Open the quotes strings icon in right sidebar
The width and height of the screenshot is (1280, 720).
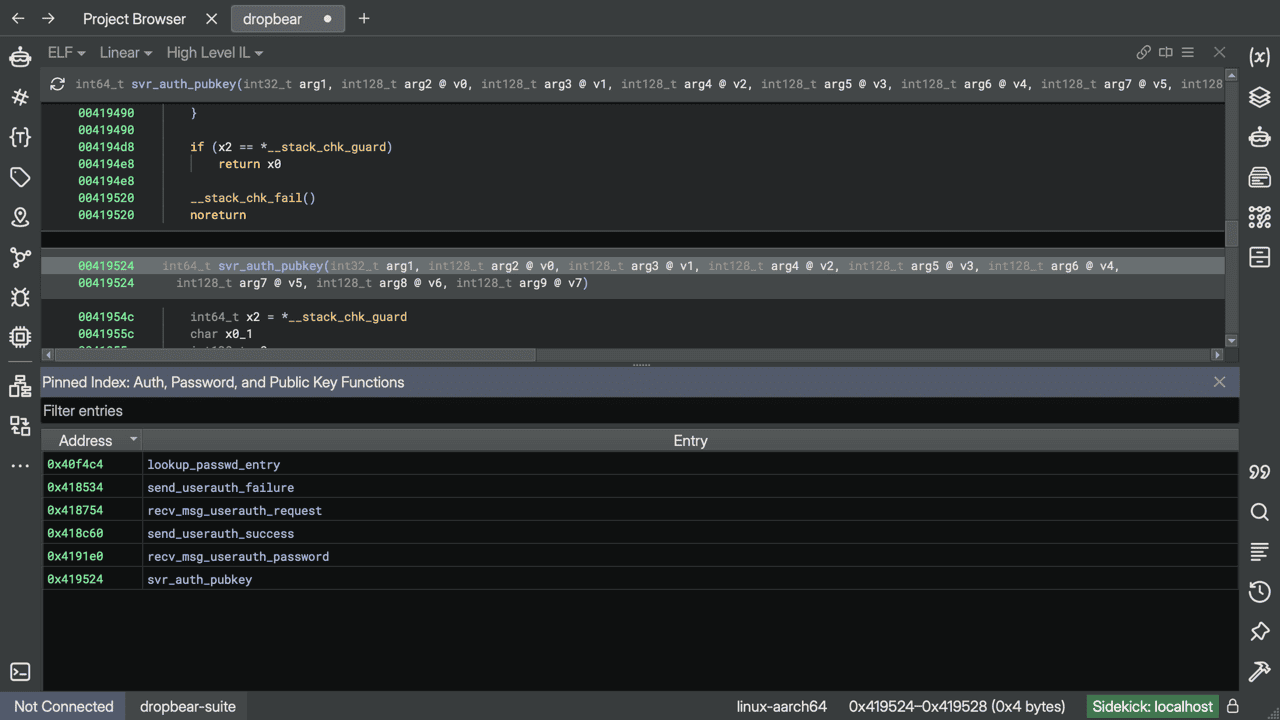(1260, 472)
